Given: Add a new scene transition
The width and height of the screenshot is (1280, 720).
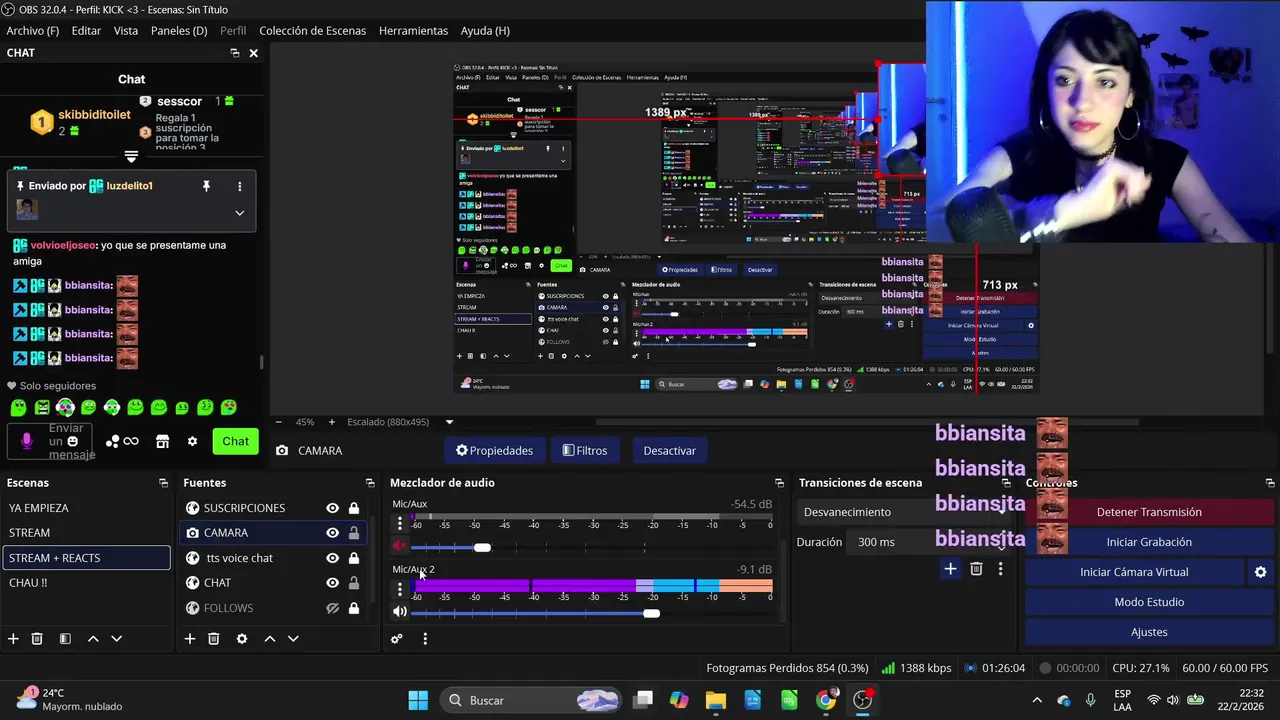Looking at the screenshot, I should pos(950,569).
